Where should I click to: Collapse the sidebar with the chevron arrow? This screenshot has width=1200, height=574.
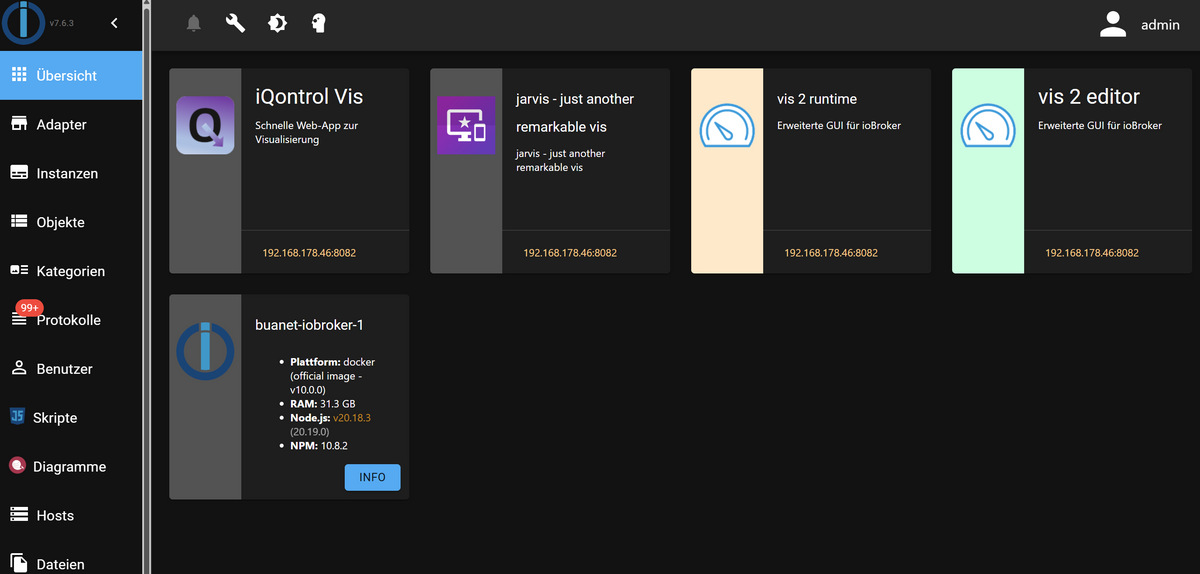coord(114,23)
